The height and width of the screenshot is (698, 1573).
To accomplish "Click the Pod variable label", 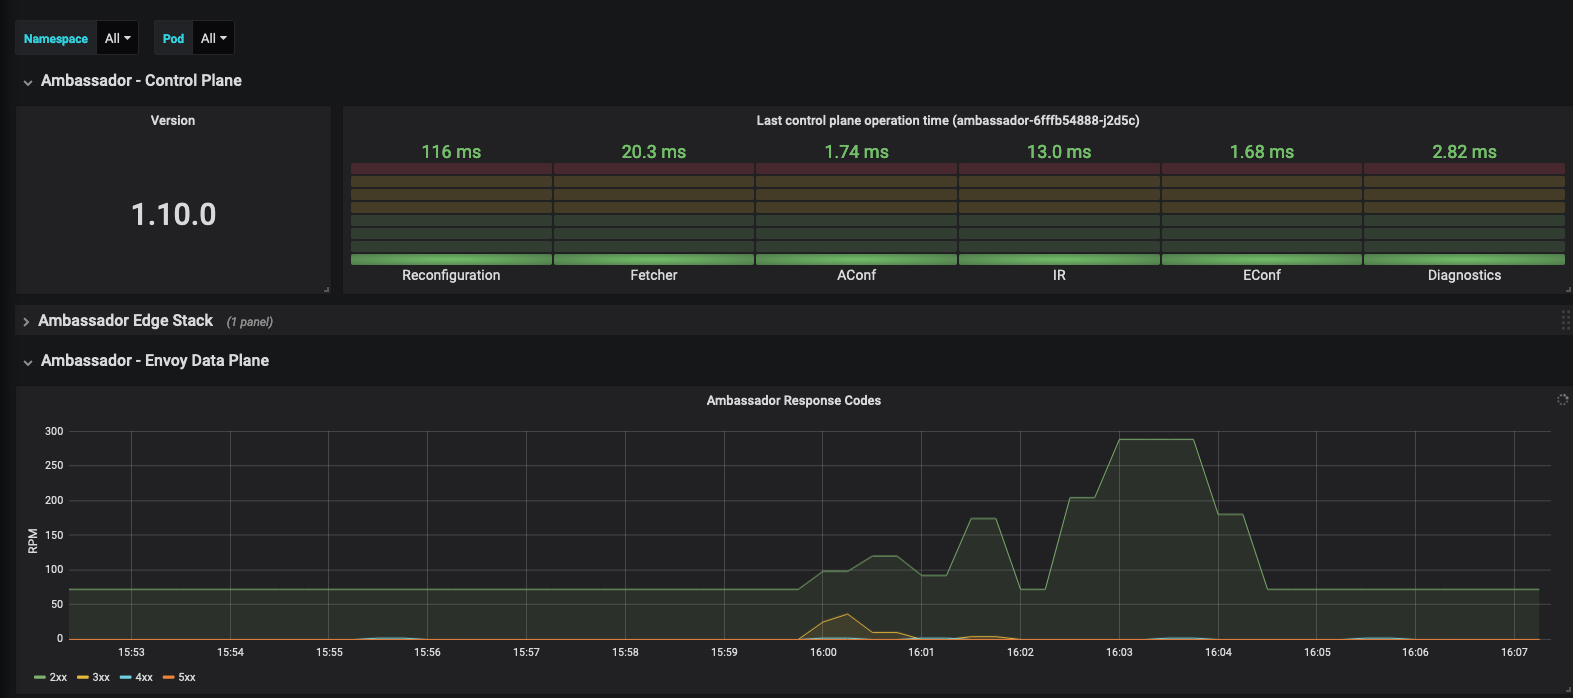I will pyautogui.click(x=173, y=38).
